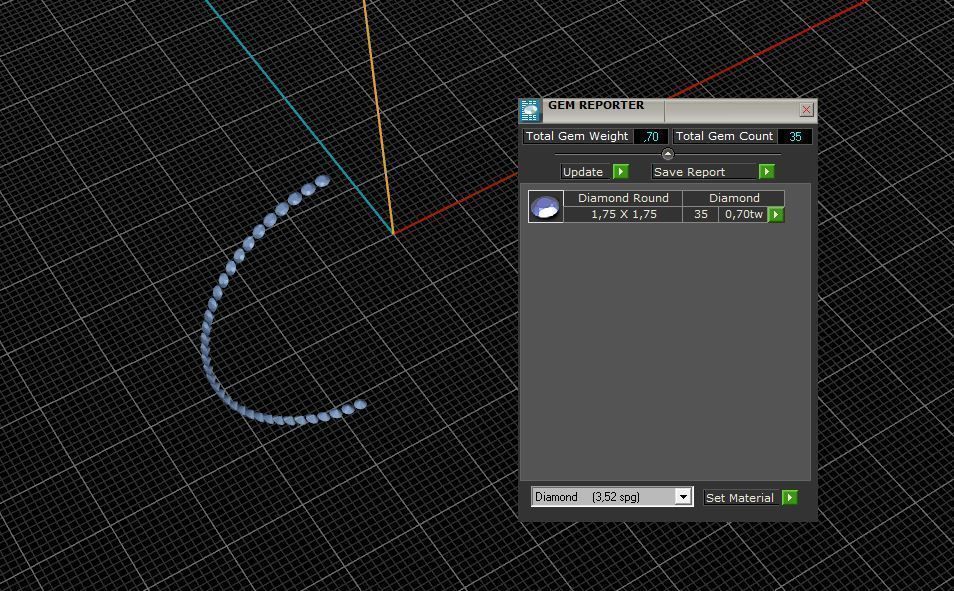
Task: Click the 'Total Gem Count' label
Action: point(724,136)
